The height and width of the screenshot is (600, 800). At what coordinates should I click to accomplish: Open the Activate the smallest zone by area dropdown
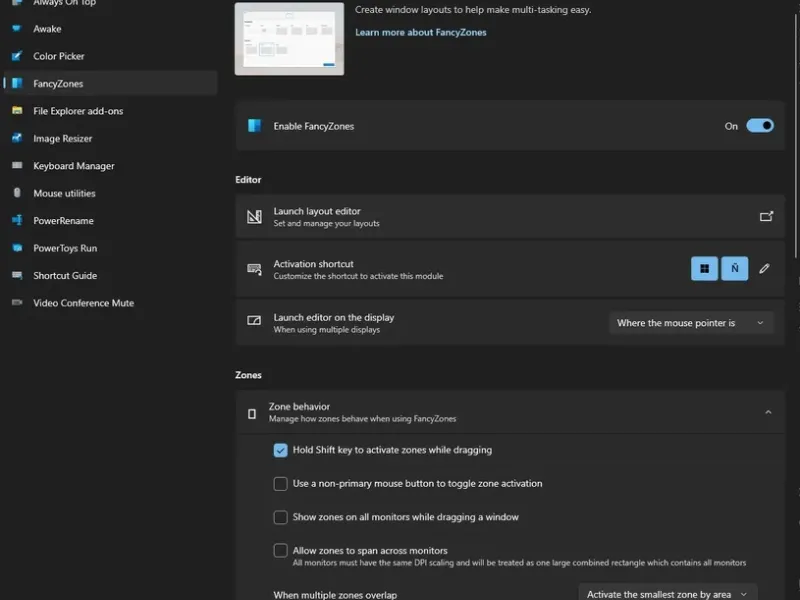pyautogui.click(x=668, y=594)
